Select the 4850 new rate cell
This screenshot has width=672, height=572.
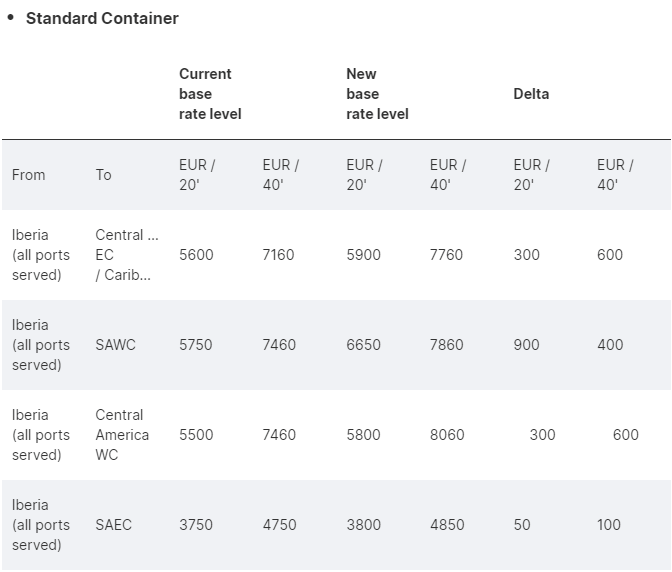pyautogui.click(x=446, y=525)
